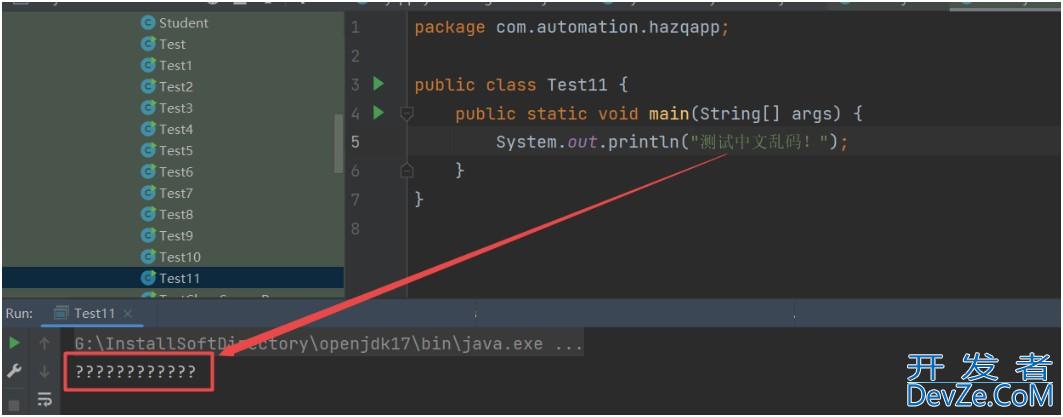
Task: Click the up arrow in Run panel
Action: tap(44, 343)
